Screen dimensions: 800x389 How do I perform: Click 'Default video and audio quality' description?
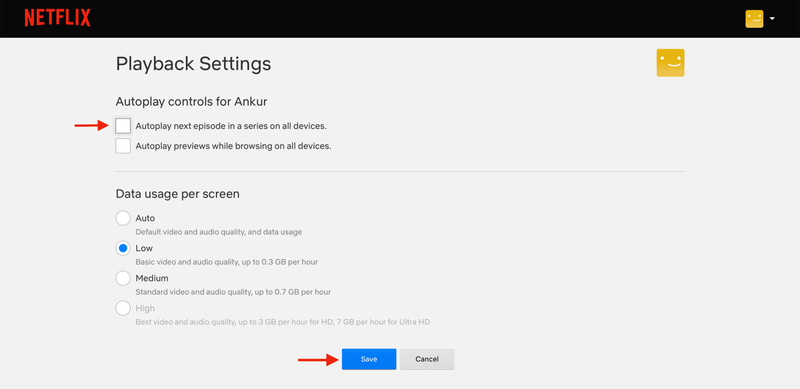point(218,232)
